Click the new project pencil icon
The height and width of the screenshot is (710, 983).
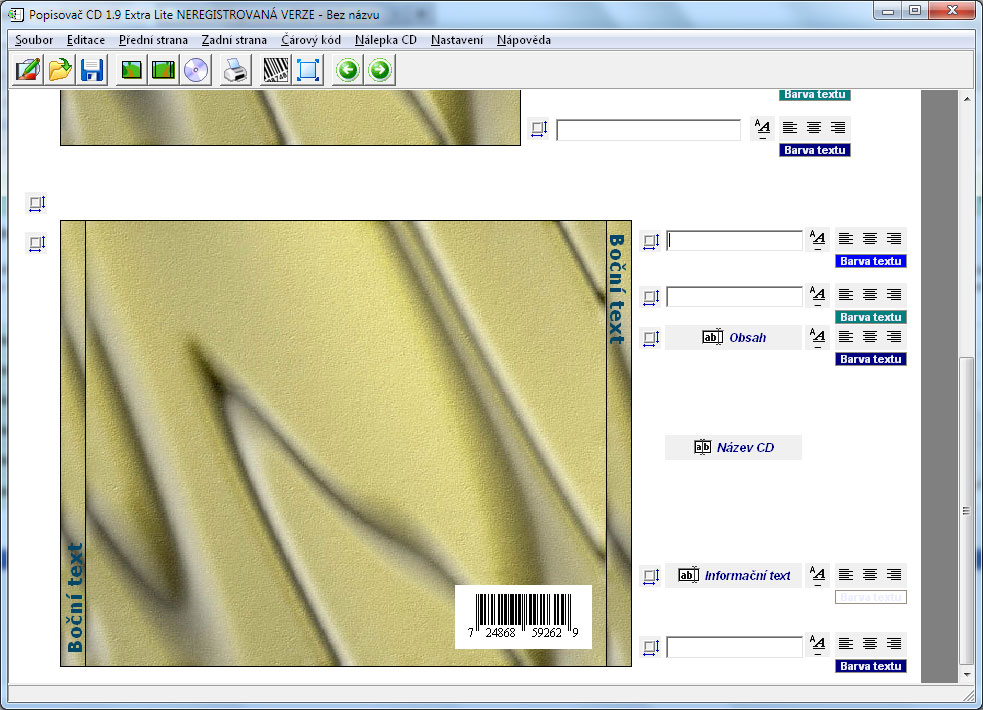click(x=28, y=70)
